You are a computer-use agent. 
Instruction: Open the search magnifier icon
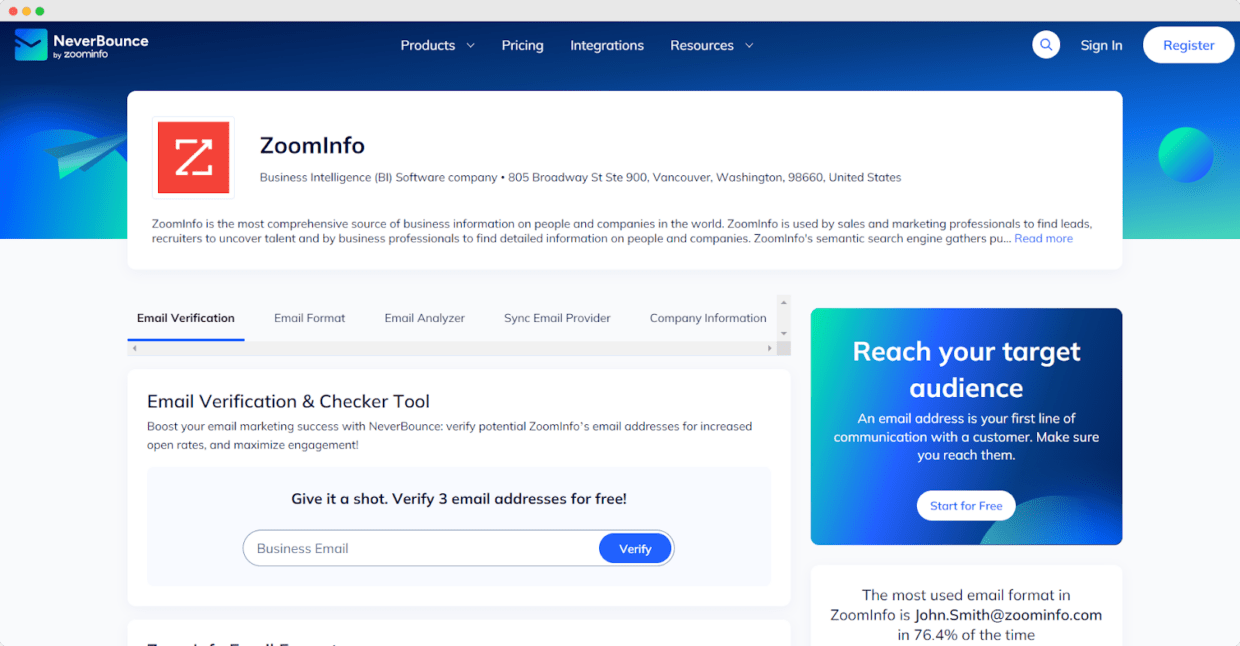click(x=1046, y=45)
